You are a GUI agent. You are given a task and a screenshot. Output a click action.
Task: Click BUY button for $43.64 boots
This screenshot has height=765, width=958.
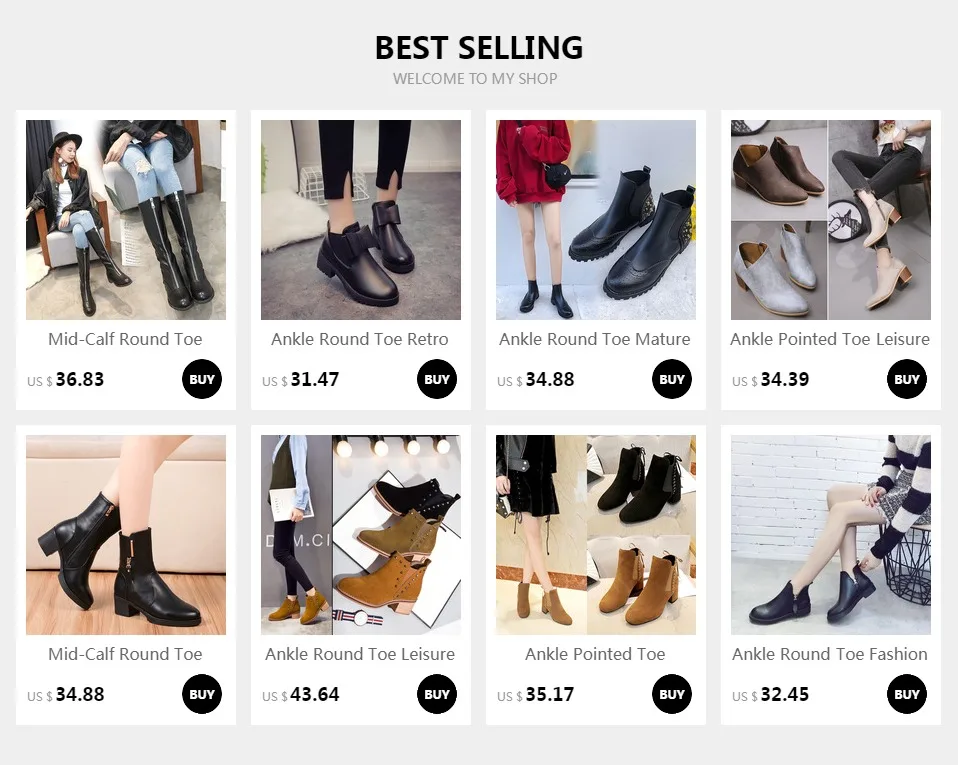point(437,694)
